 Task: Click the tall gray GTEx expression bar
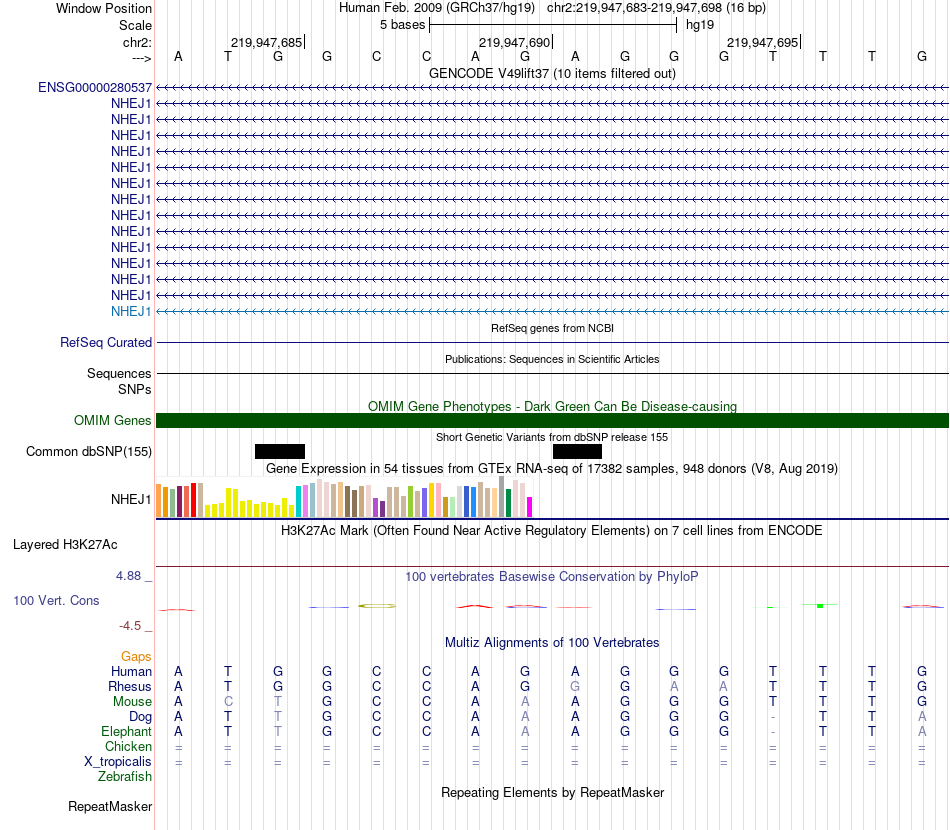502,497
